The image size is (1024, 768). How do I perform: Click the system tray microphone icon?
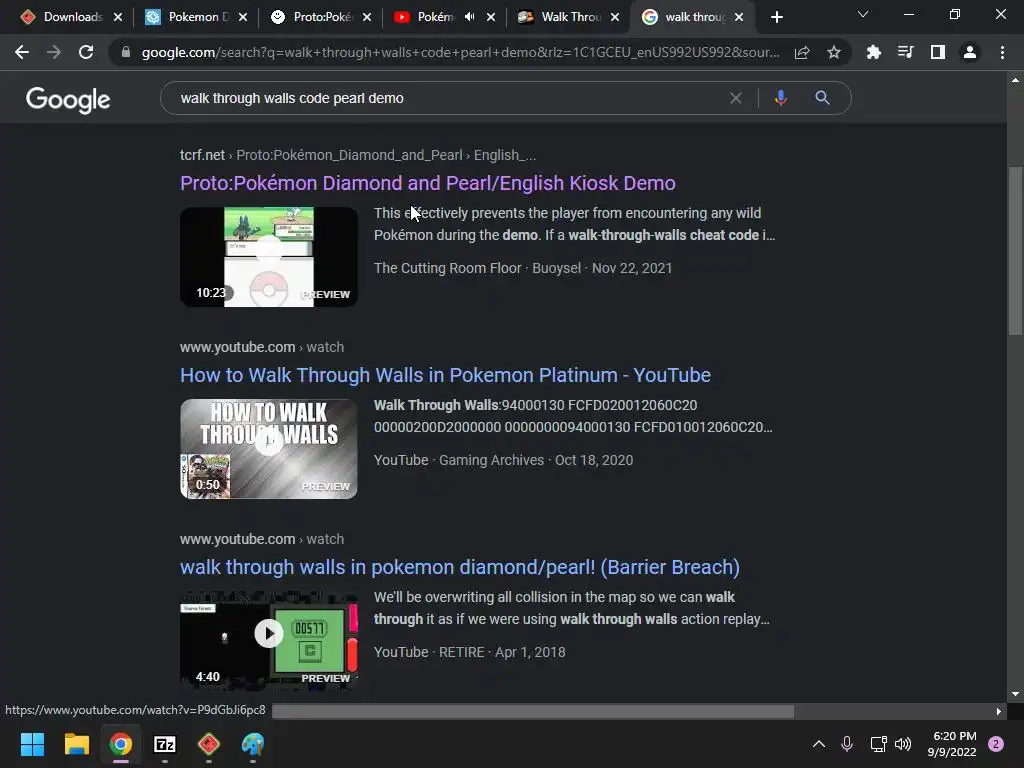[x=847, y=744]
